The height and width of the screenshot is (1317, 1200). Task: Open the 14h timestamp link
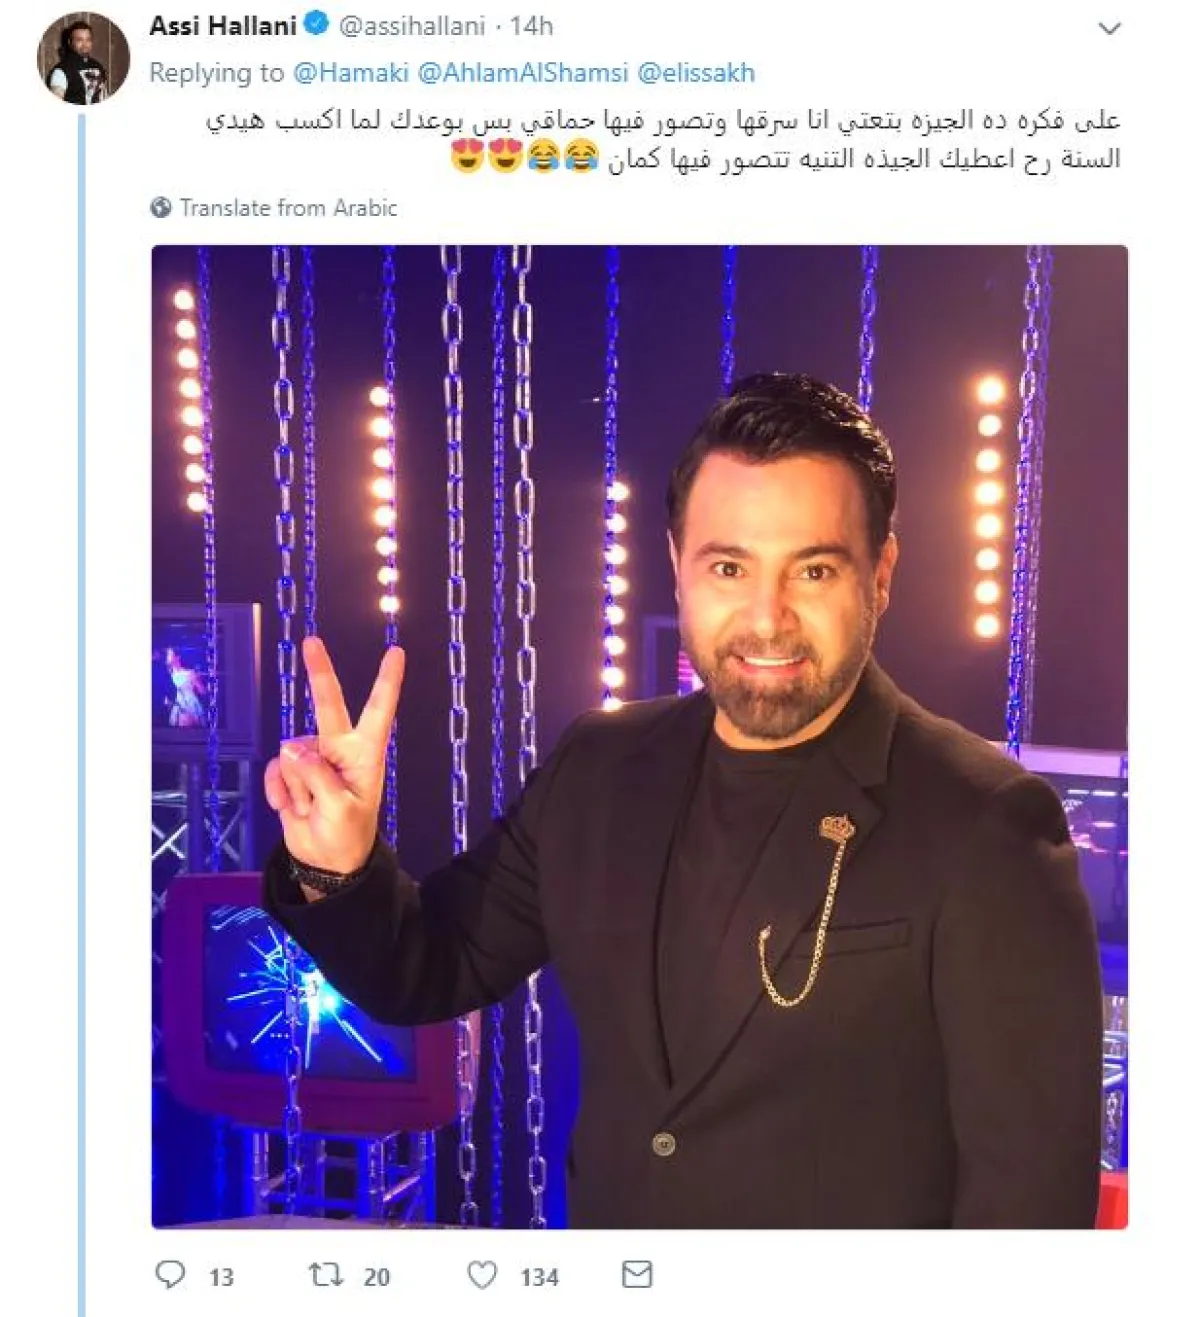[531, 26]
